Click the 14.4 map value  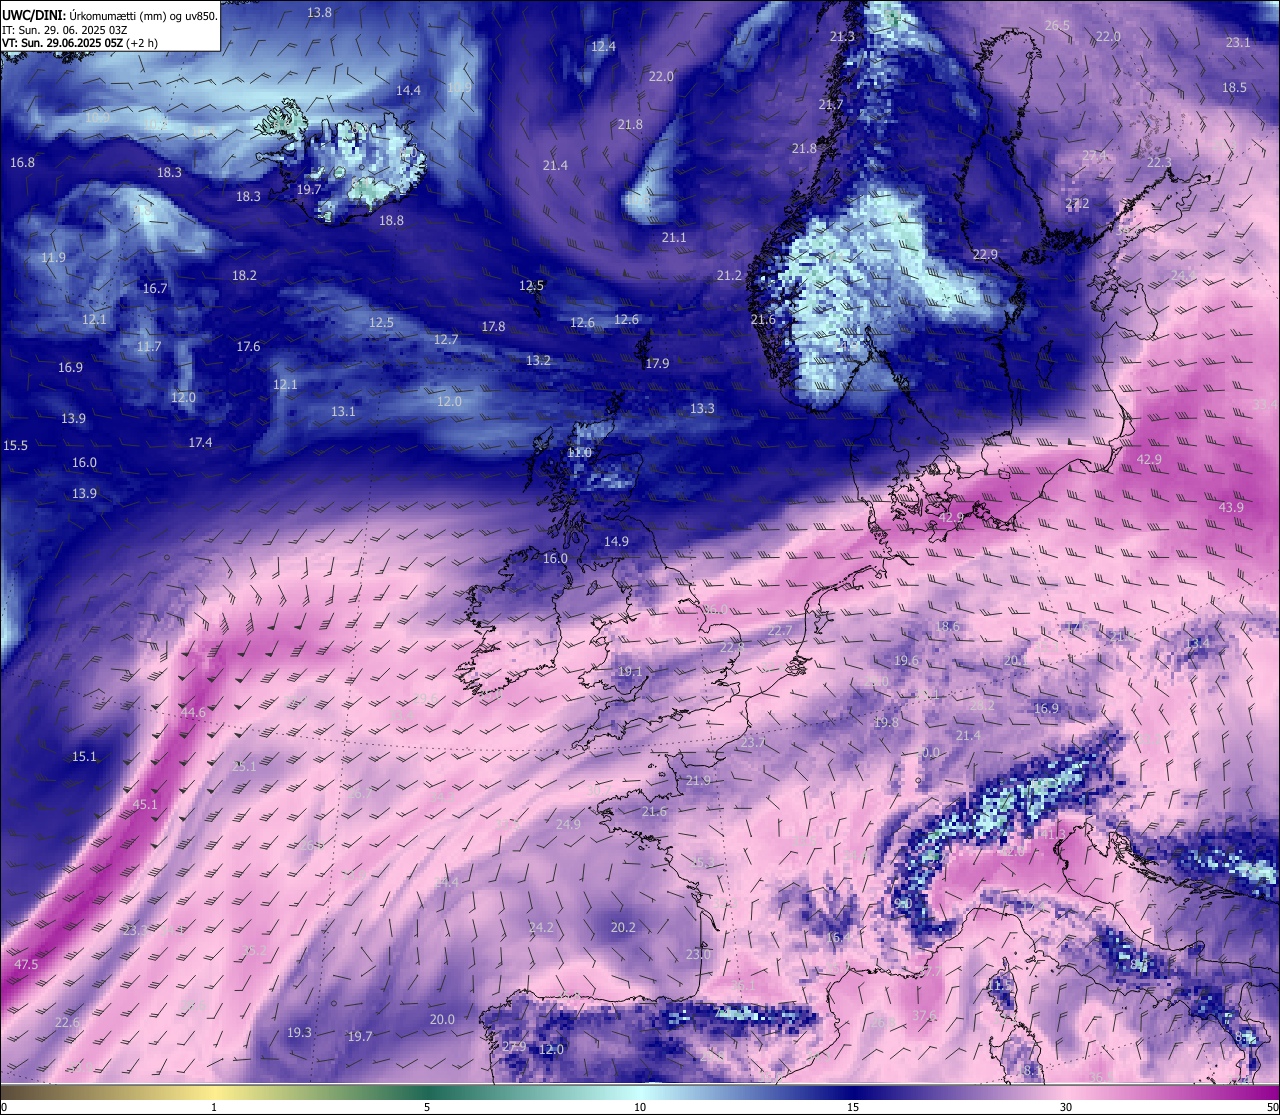click(408, 91)
